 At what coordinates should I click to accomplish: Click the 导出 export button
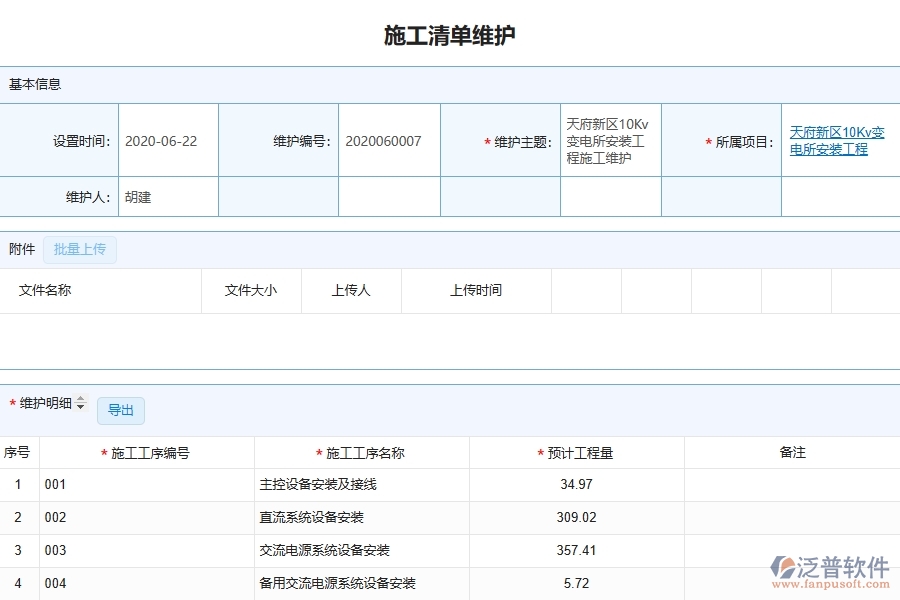120,410
